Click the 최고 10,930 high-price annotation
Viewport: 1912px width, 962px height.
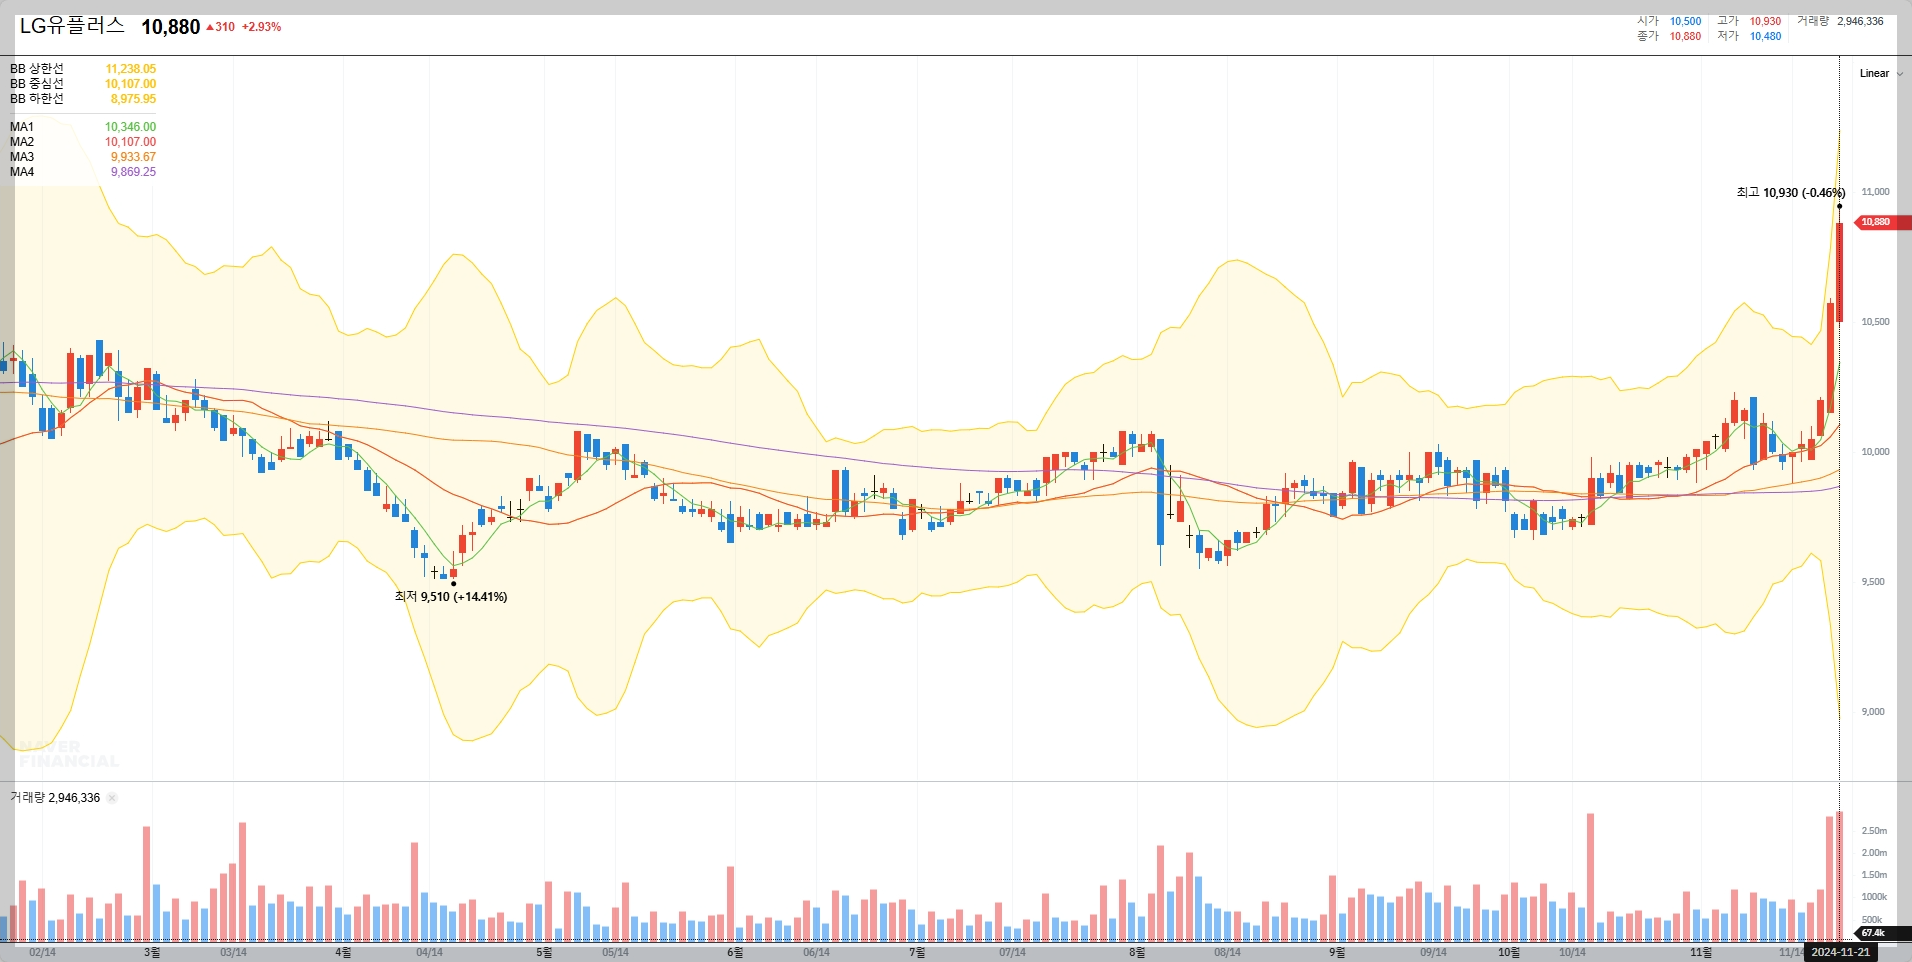click(x=1790, y=193)
